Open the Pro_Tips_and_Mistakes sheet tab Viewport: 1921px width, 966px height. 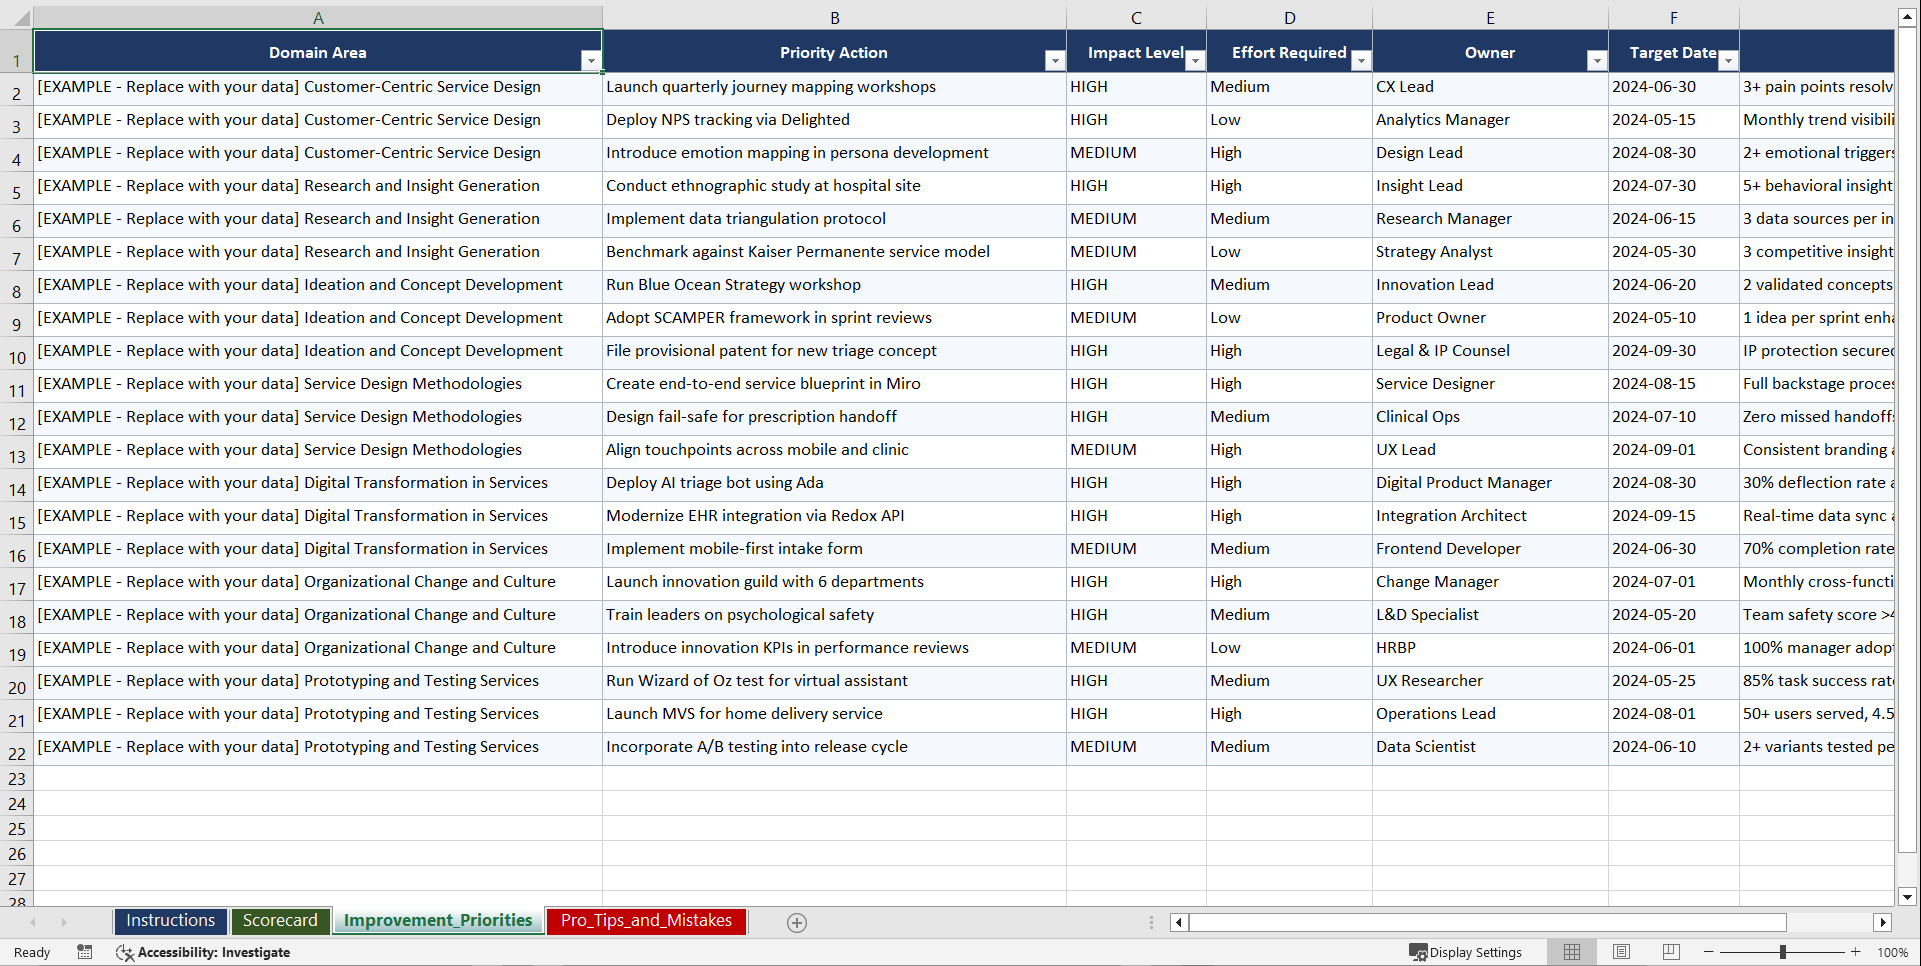click(646, 921)
